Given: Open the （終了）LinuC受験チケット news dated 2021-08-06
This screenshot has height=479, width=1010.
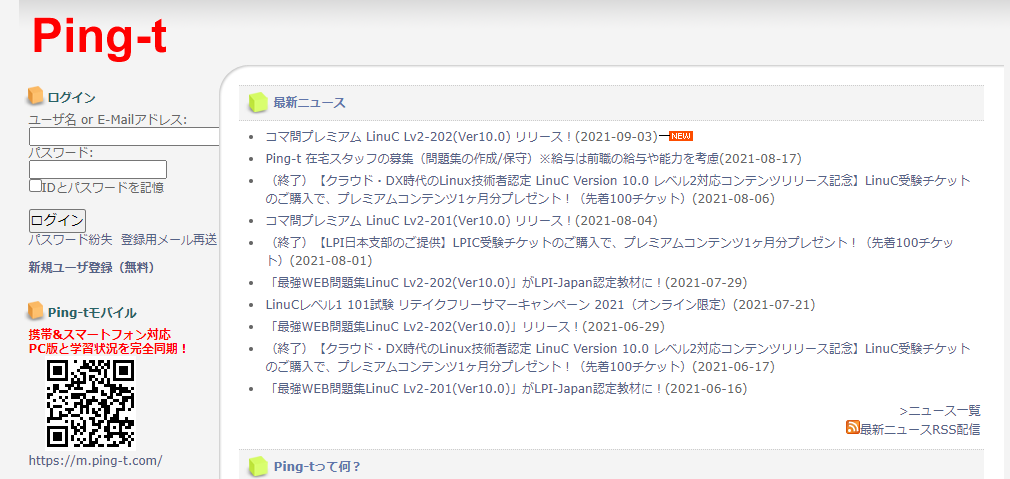Looking at the screenshot, I should tap(618, 189).
